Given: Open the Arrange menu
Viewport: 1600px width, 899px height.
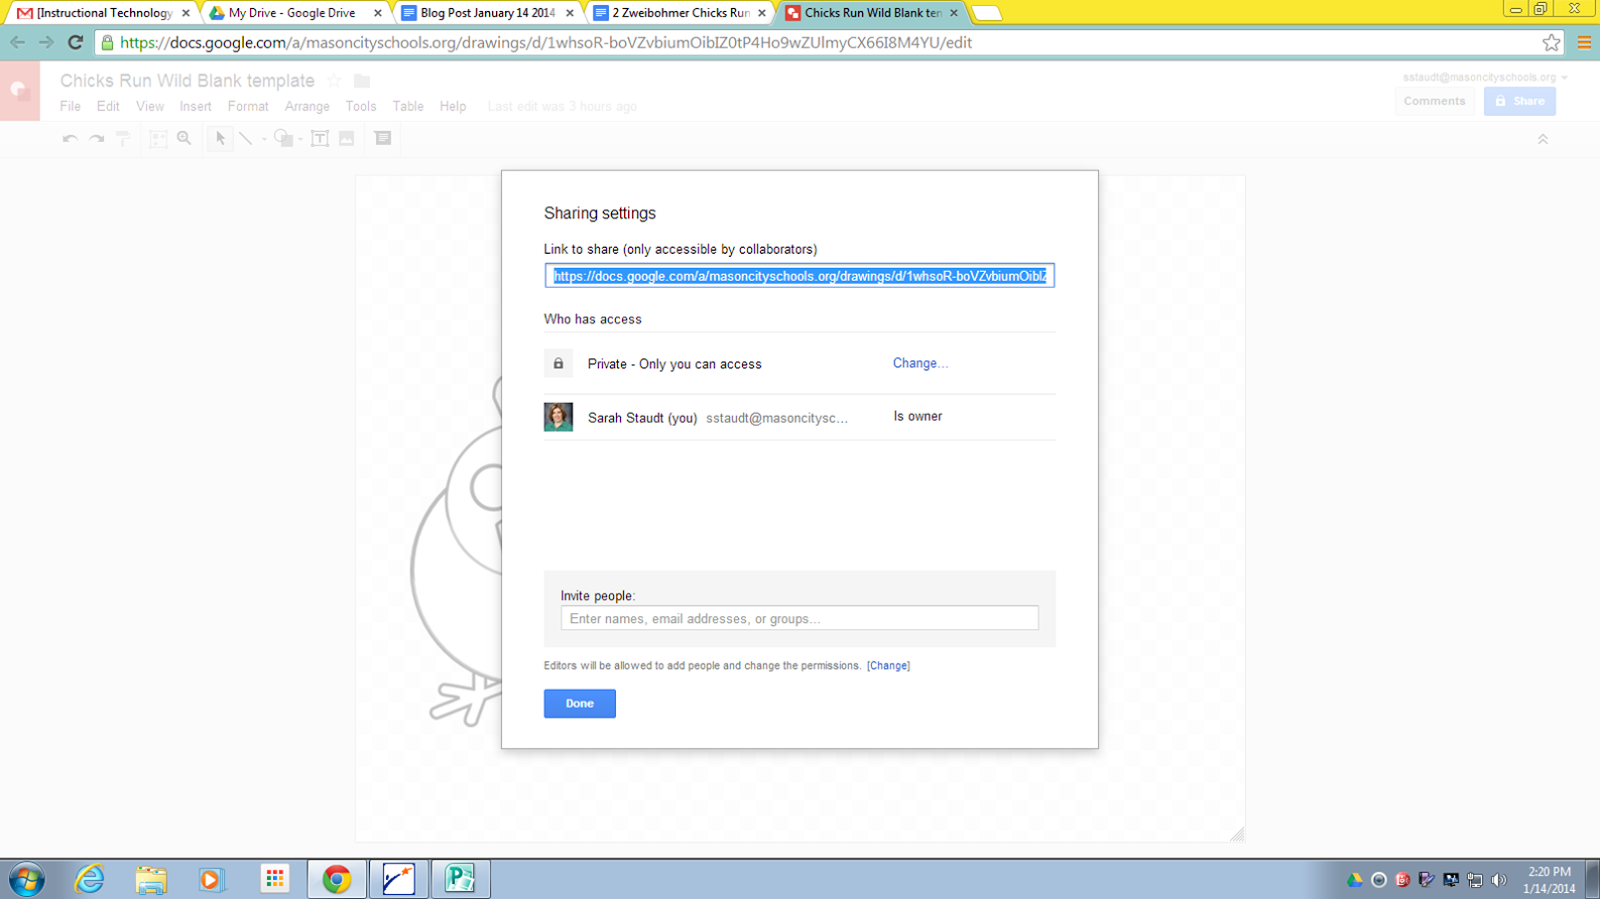Looking at the screenshot, I should tap(307, 106).
